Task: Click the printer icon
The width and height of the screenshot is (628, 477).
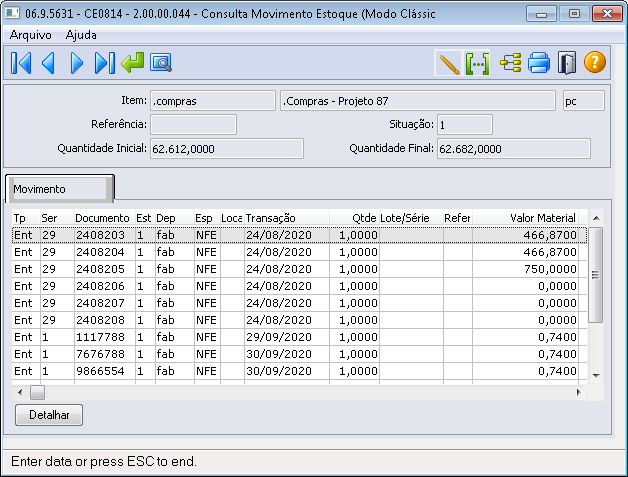Action: pos(539,63)
